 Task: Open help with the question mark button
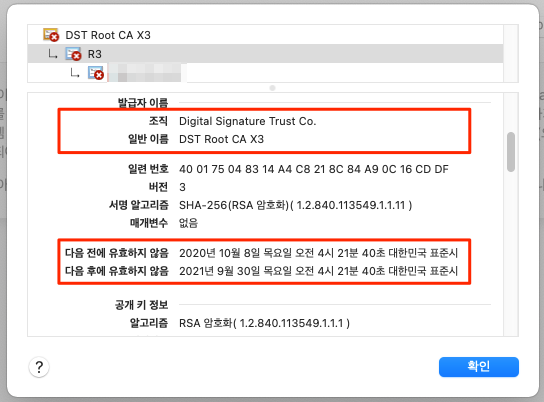[x=39, y=367]
